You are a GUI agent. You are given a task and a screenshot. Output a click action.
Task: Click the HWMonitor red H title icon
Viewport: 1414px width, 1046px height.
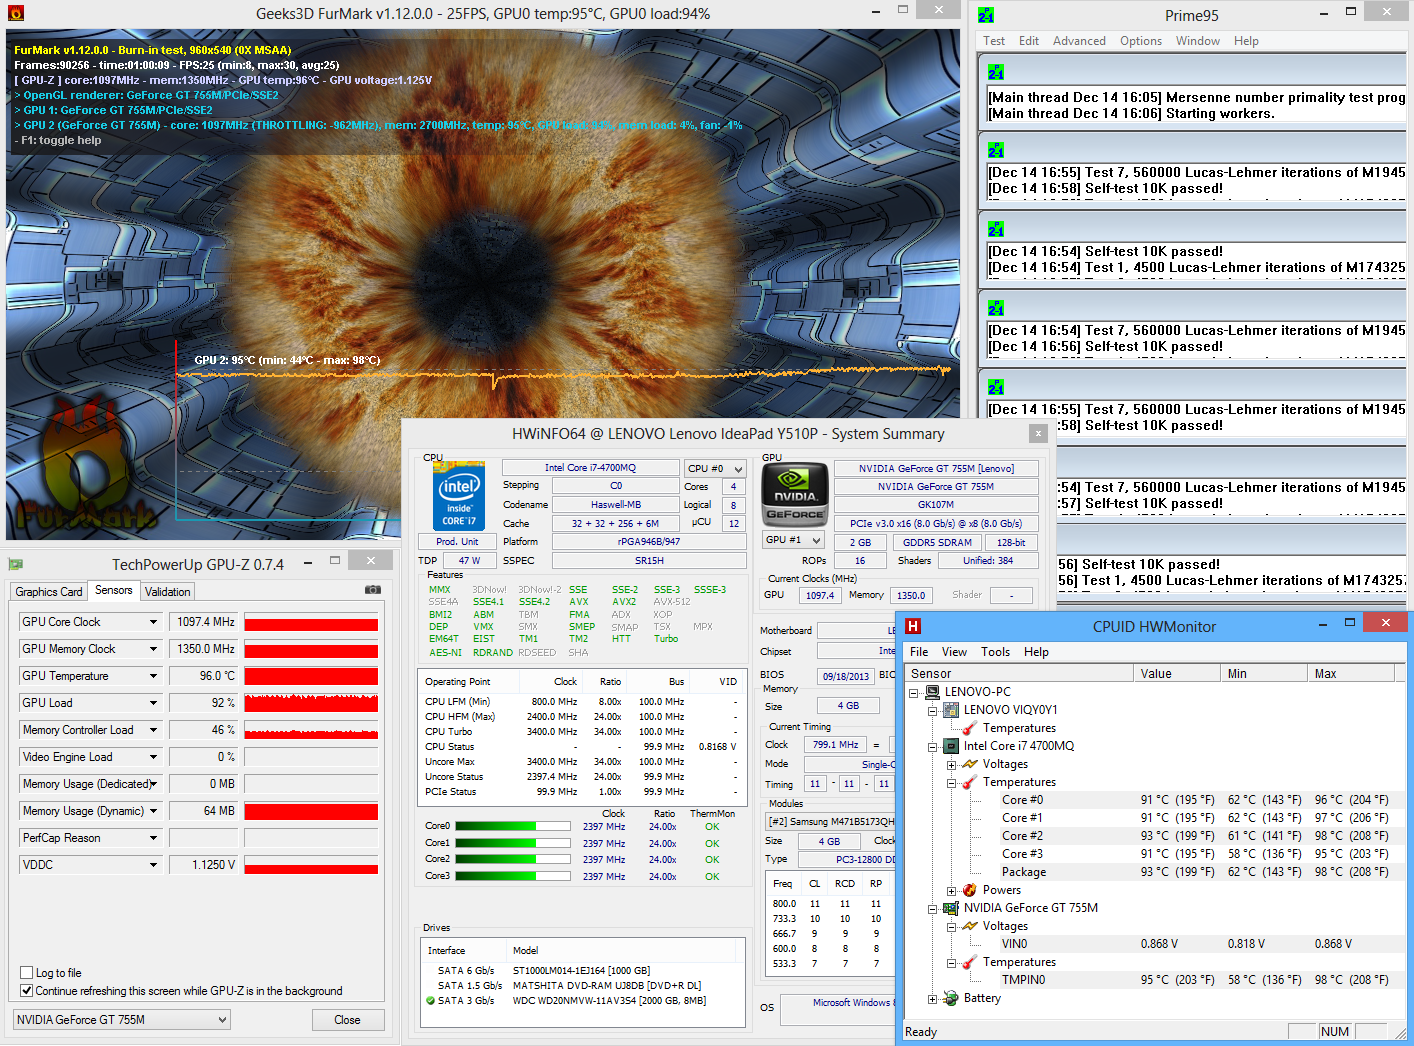click(912, 626)
